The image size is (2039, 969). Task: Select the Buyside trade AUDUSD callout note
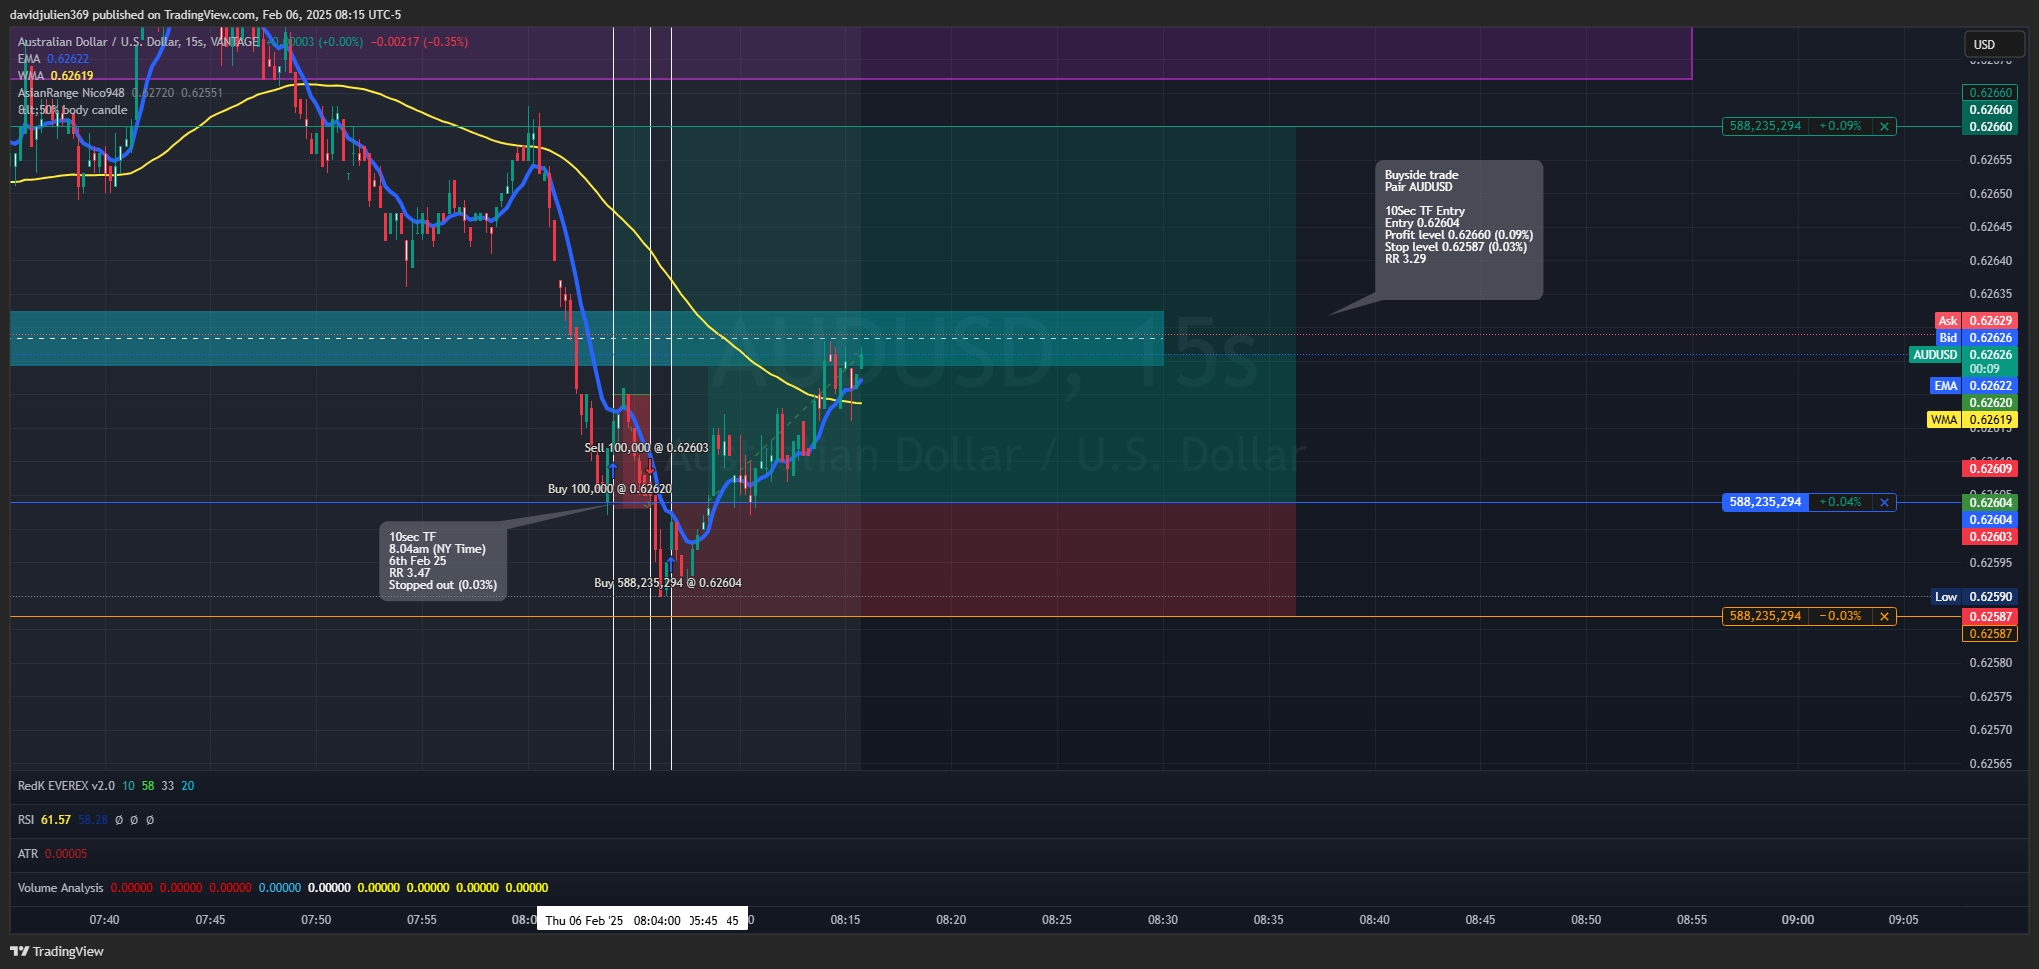(x=1459, y=230)
